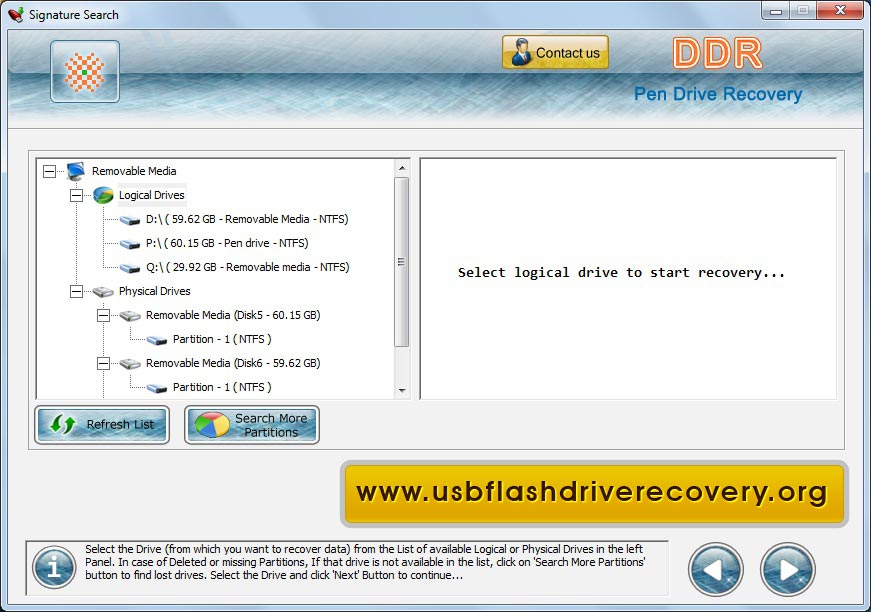Click the Next arrow navigation button
This screenshot has width=871, height=612.
788,569
